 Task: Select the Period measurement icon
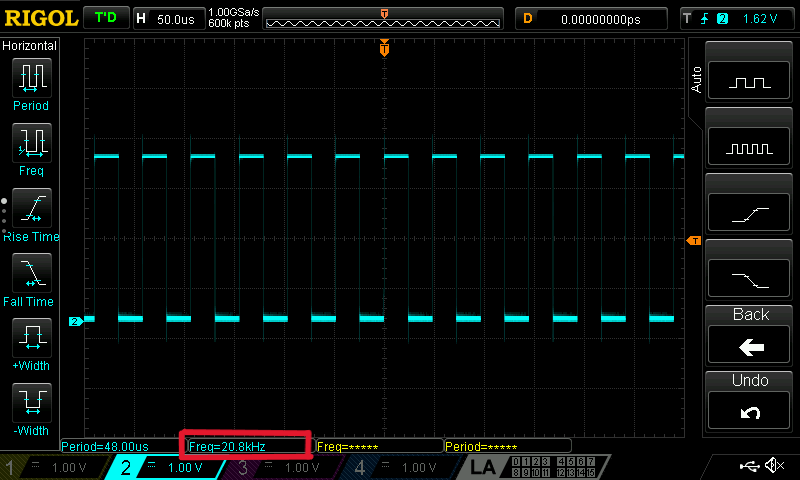point(31,80)
